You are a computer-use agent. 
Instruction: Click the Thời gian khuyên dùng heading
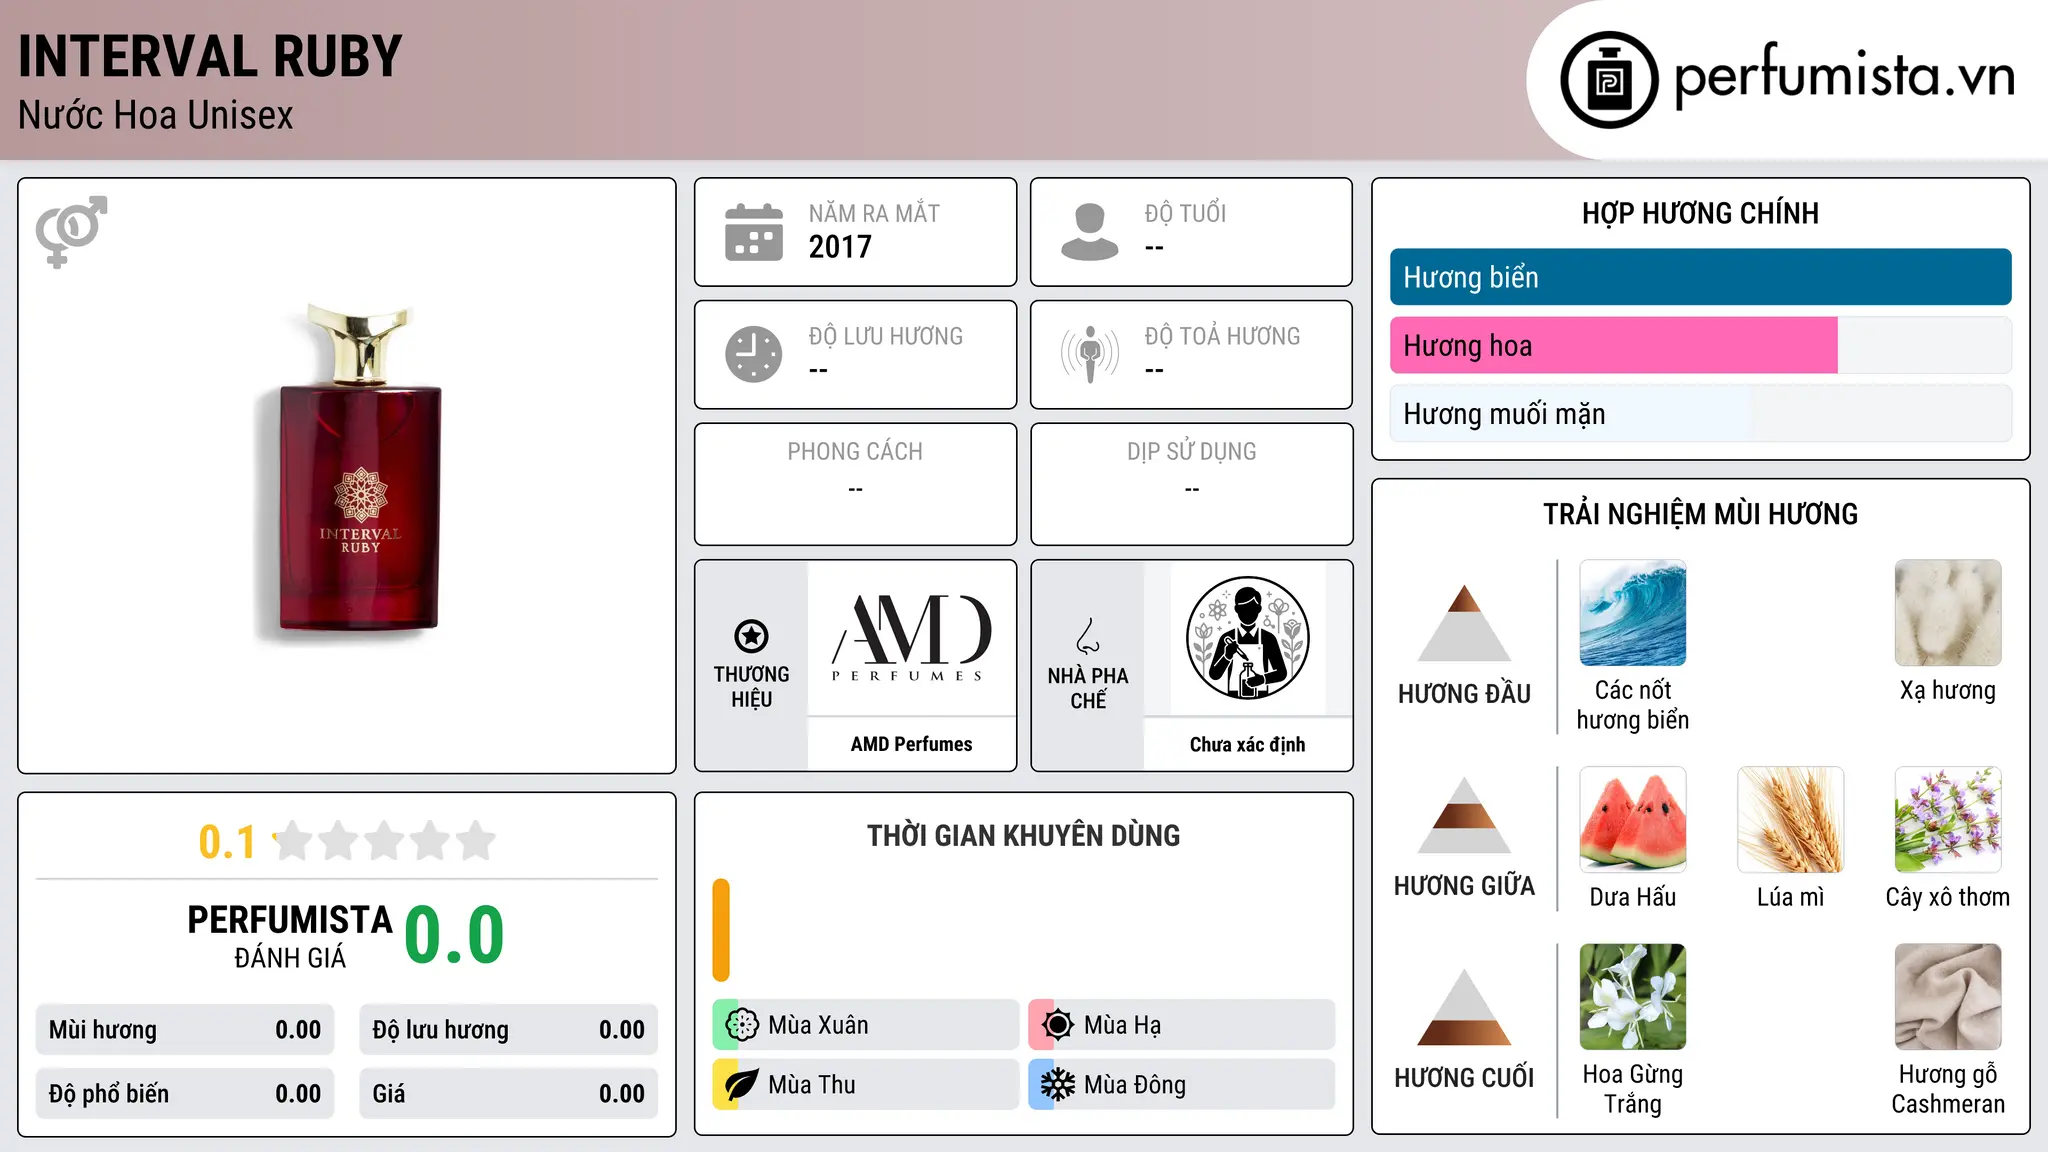click(1023, 836)
